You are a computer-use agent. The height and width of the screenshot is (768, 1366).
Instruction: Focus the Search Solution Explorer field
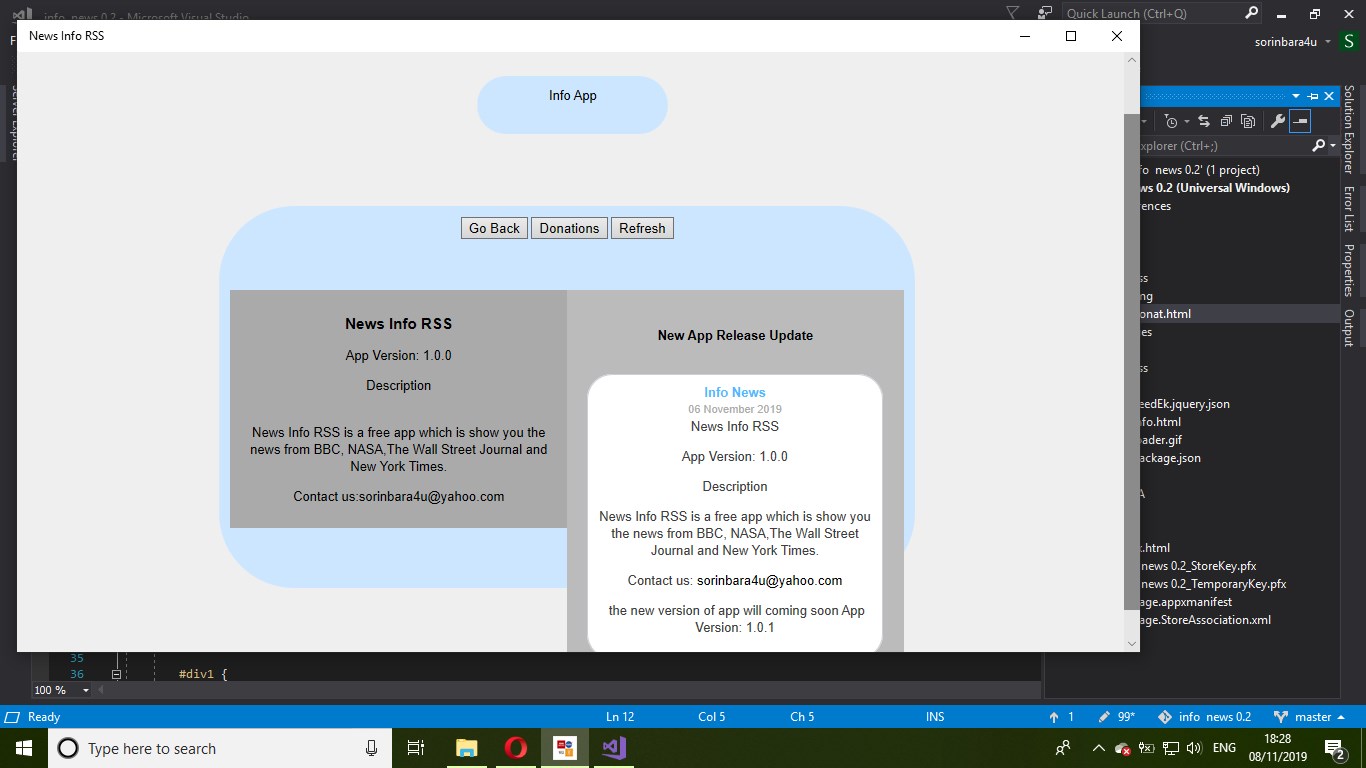[x=1224, y=146]
